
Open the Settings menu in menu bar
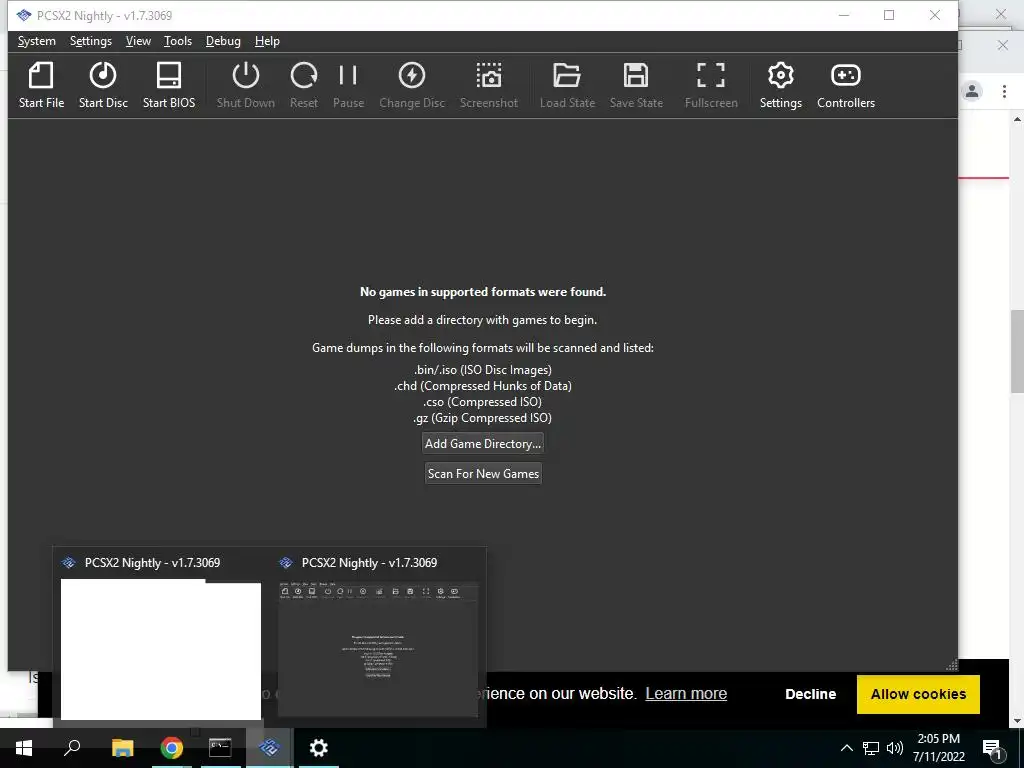point(91,41)
